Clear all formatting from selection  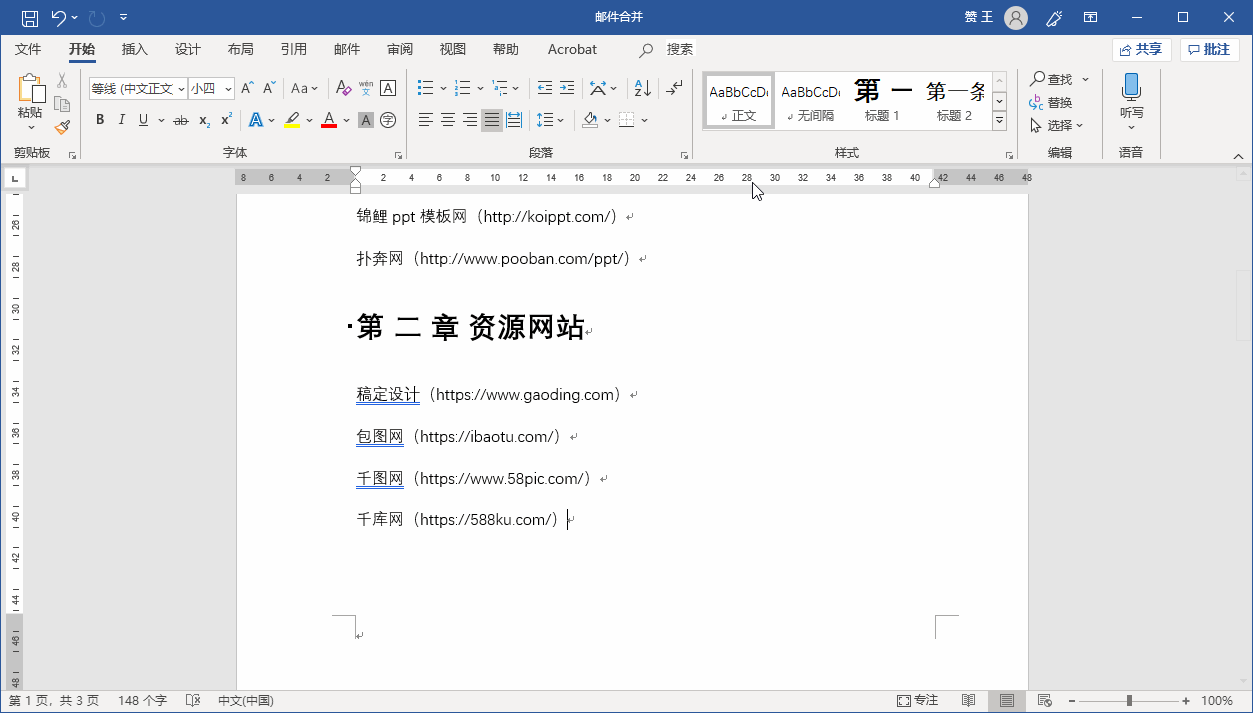(x=343, y=88)
